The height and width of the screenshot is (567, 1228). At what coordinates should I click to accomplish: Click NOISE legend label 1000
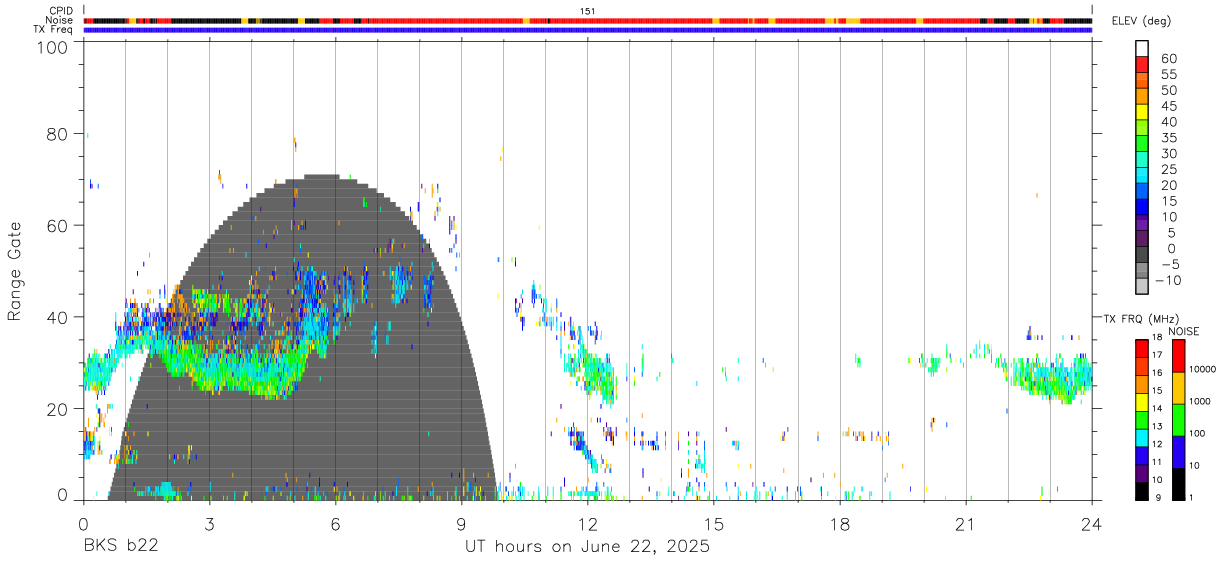1201,402
